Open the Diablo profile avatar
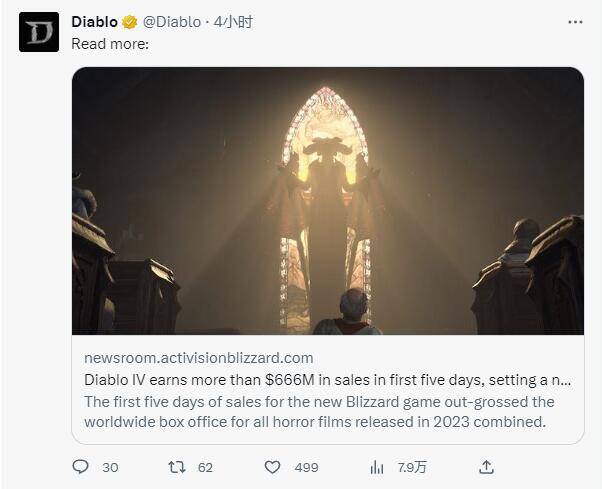The height and width of the screenshot is (489, 602). point(39,32)
